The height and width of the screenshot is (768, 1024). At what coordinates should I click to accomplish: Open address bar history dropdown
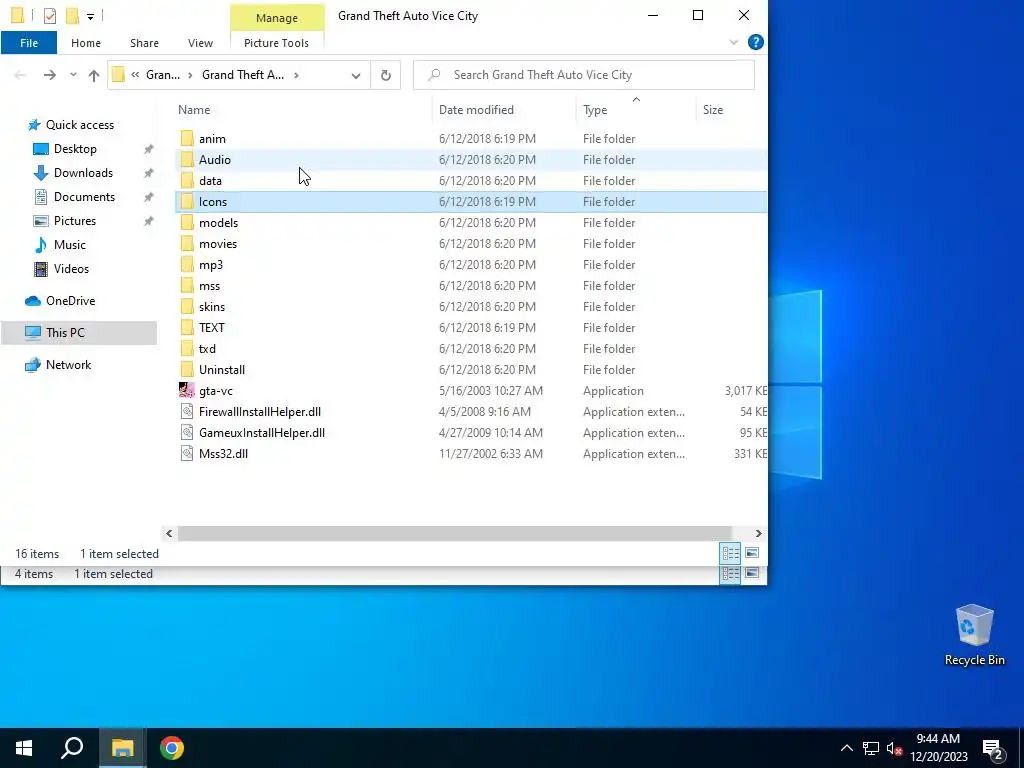tap(356, 75)
